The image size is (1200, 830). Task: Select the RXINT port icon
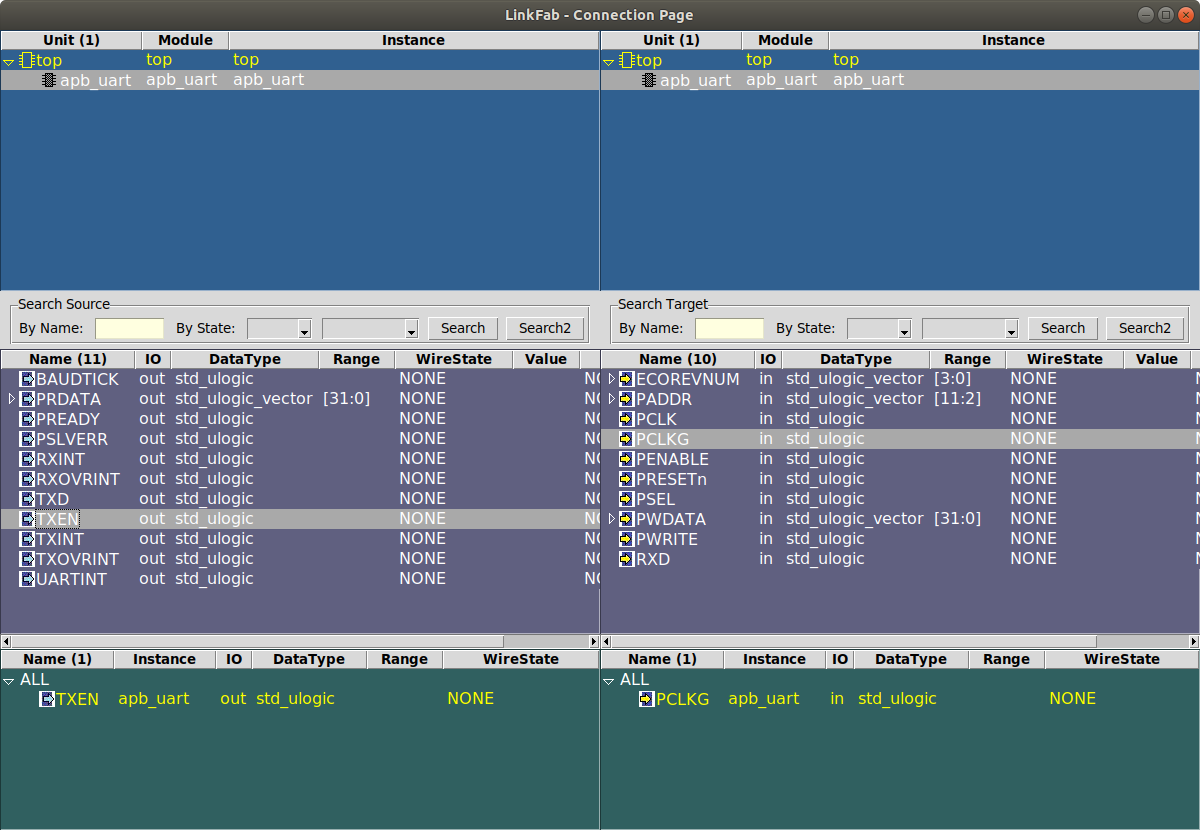(x=28, y=459)
